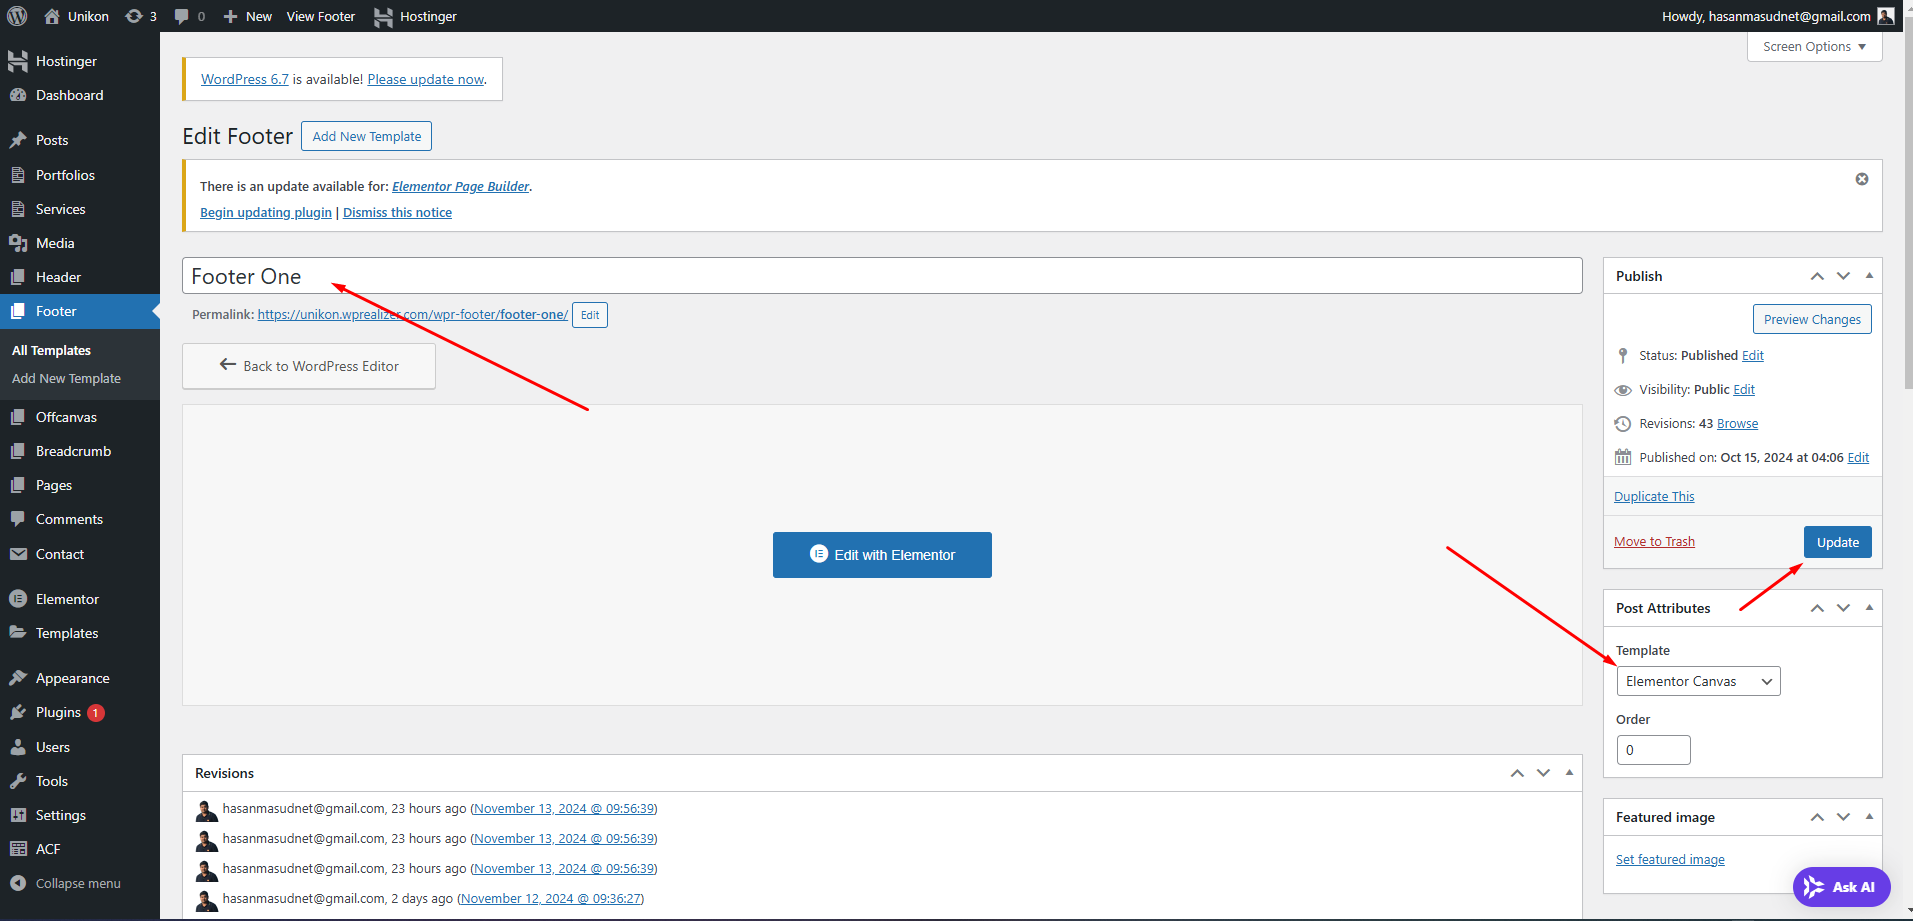This screenshot has height=921, width=1913.
Task: Open the Media menu in sidebar
Action: click(x=55, y=243)
